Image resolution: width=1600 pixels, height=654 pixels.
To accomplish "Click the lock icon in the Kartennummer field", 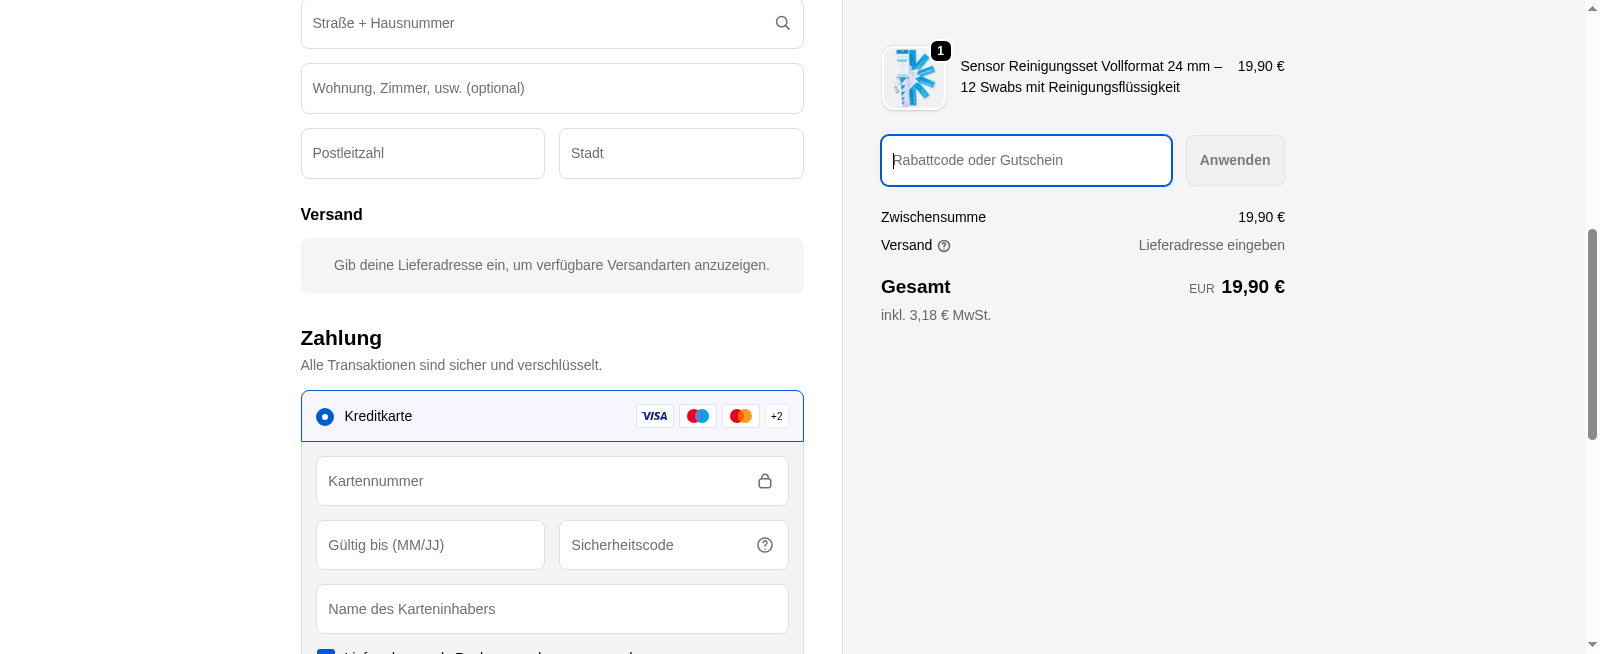I will (764, 481).
